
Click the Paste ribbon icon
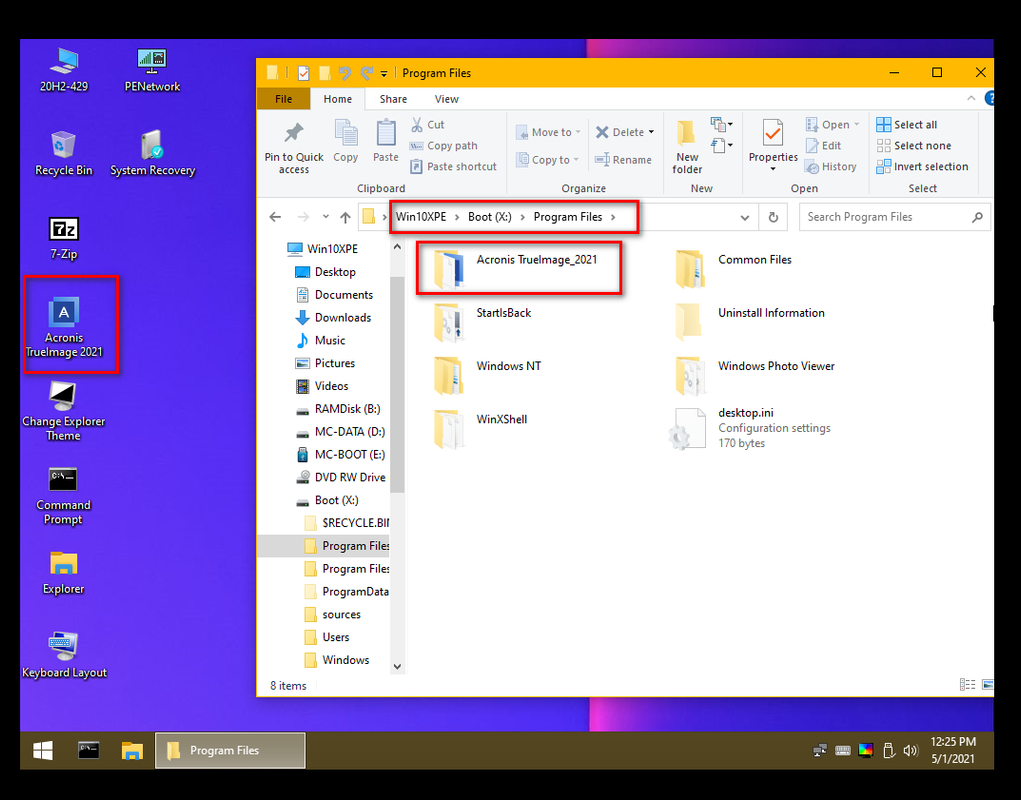coord(385,141)
